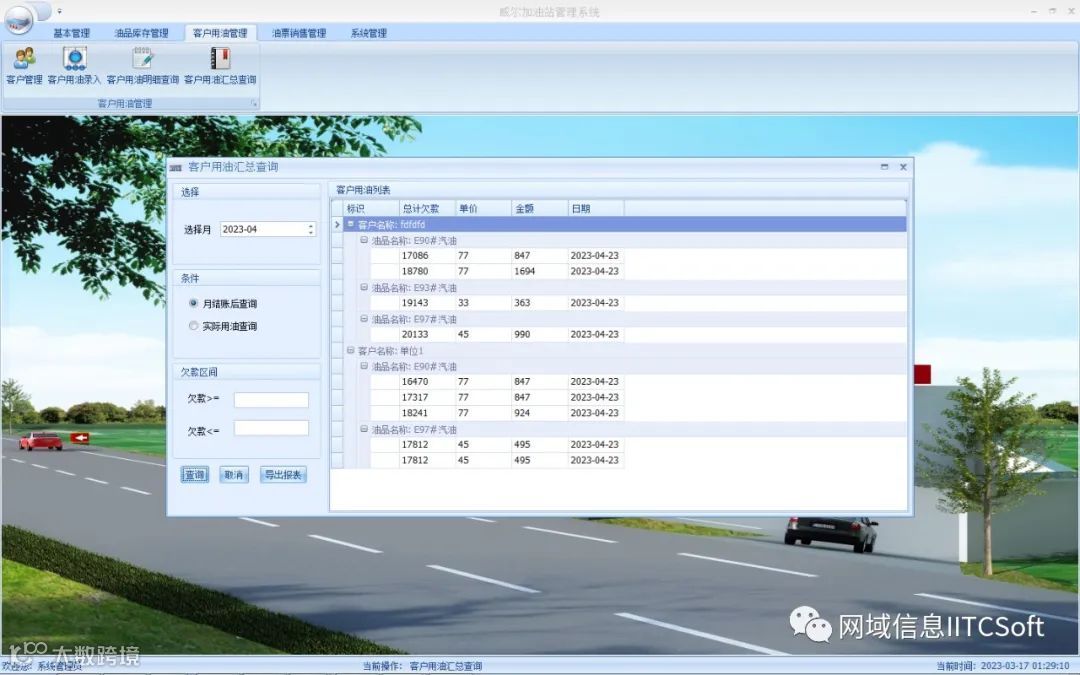Viewport: 1080px width, 675px height.
Task: Click the 当前时间 clock in status bar
Action: click(x=1002, y=666)
